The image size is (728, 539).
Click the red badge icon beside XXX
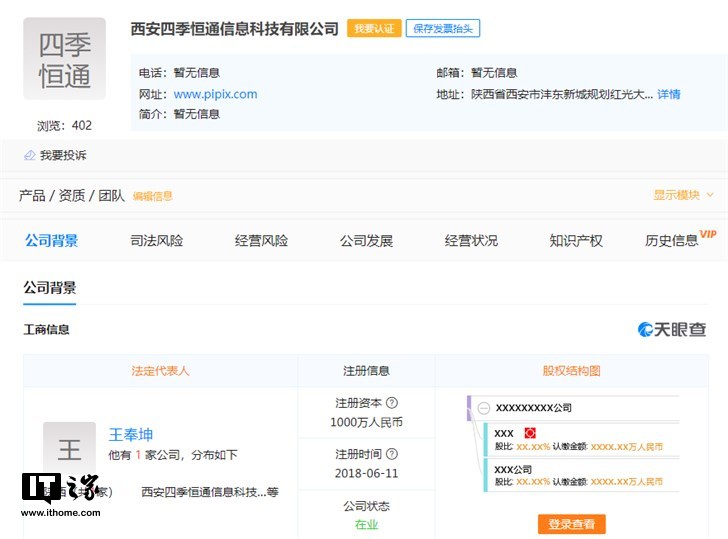530,433
